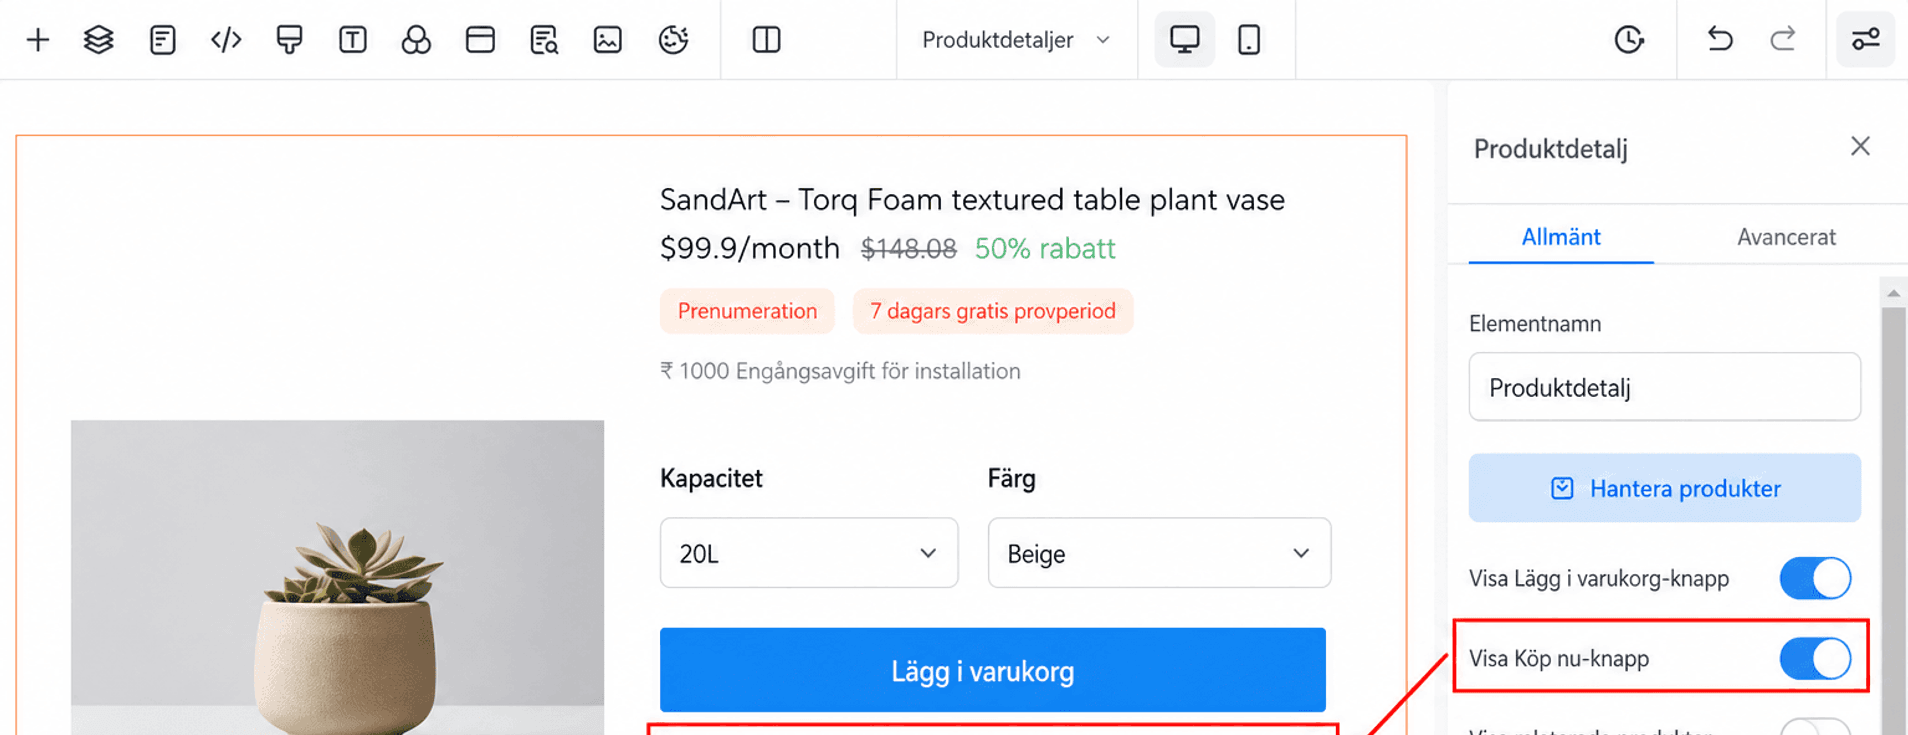Switch to the Avancerat tab
The width and height of the screenshot is (1908, 735).
[1786, 237]
